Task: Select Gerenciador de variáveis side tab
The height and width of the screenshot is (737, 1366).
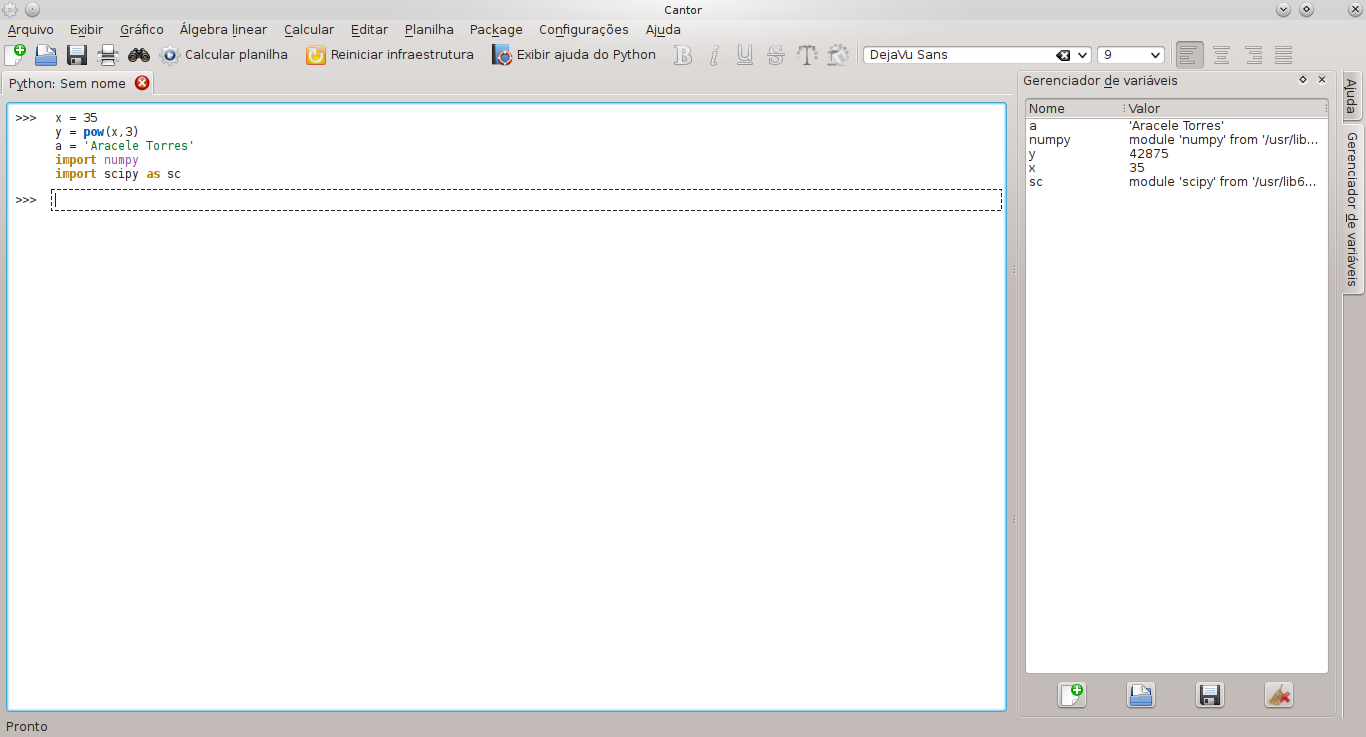Action: (1352, 208)
